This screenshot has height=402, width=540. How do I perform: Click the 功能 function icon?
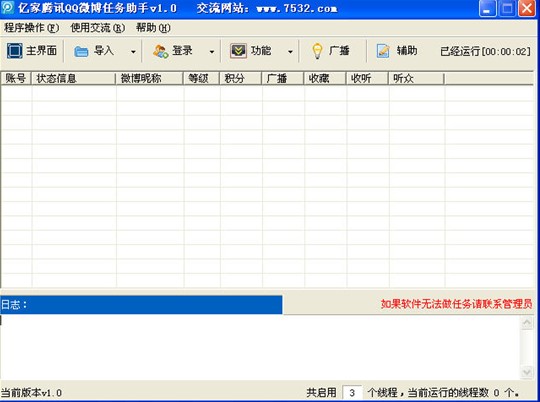238,51
